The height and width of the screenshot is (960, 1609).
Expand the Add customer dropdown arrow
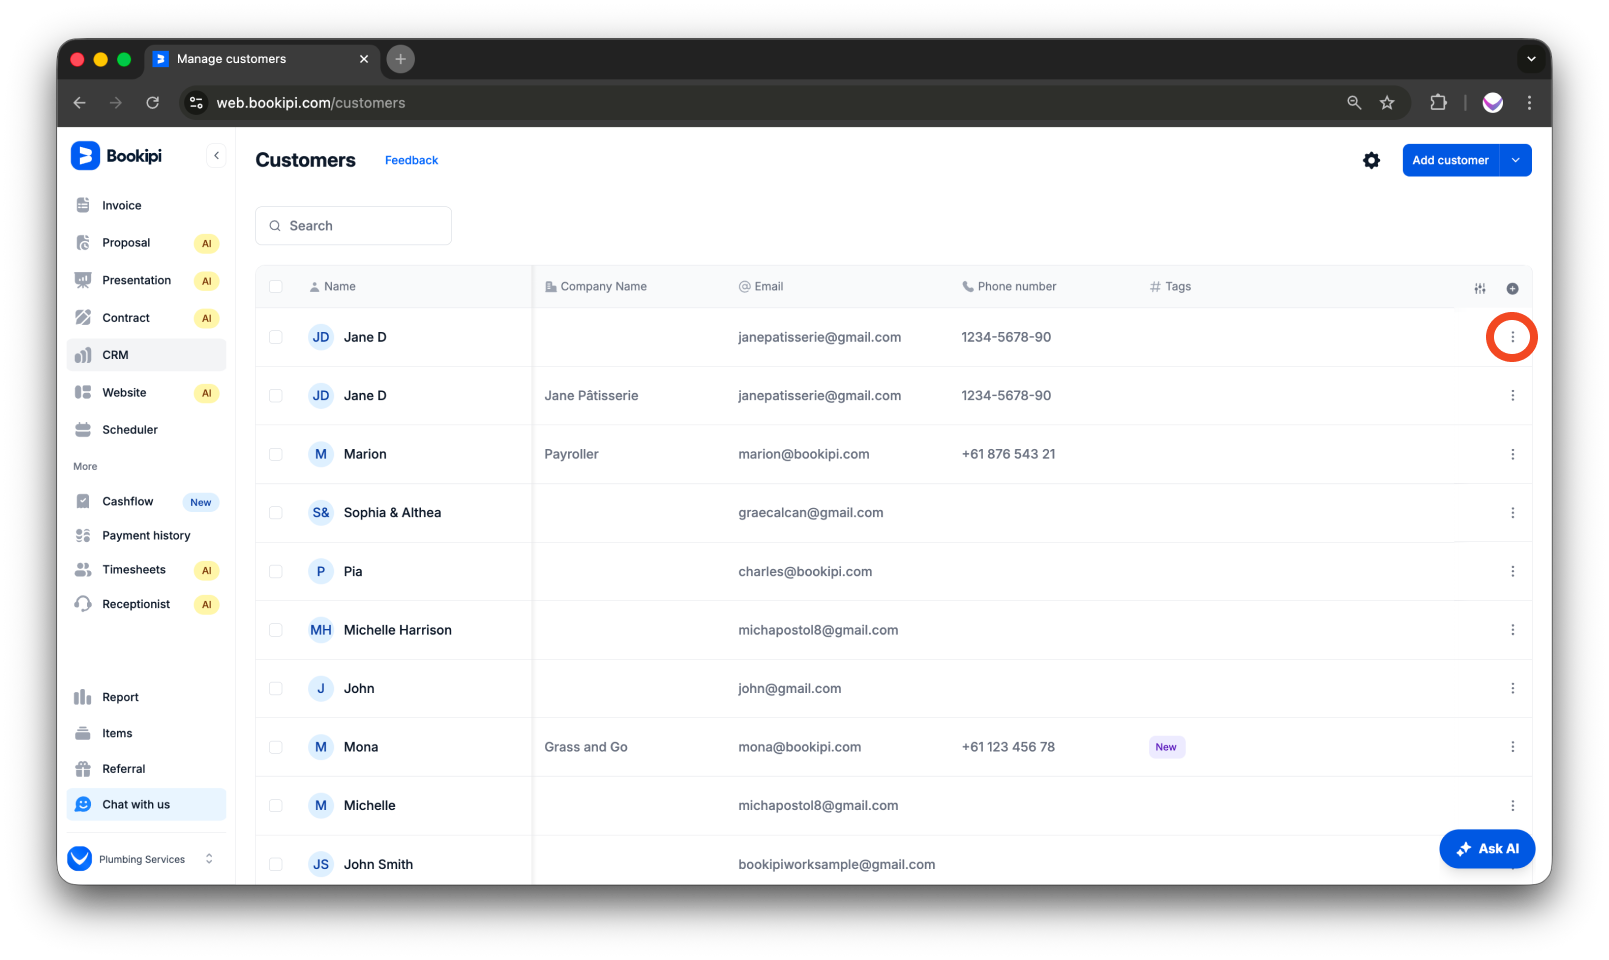point(1516,160)
